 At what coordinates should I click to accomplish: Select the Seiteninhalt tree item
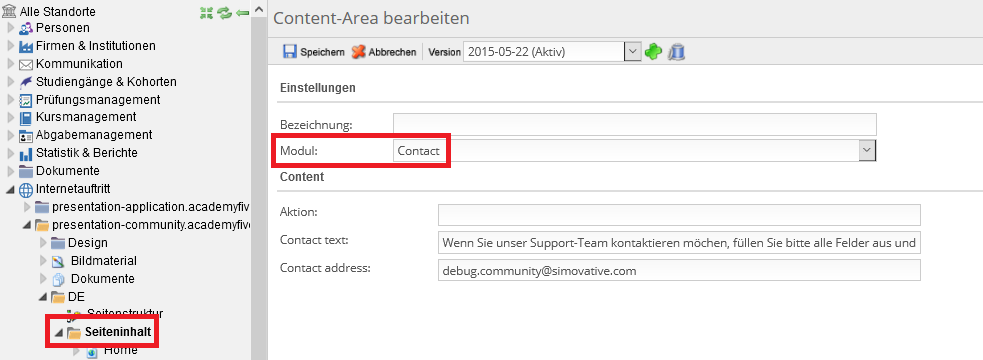pos(118,332)
